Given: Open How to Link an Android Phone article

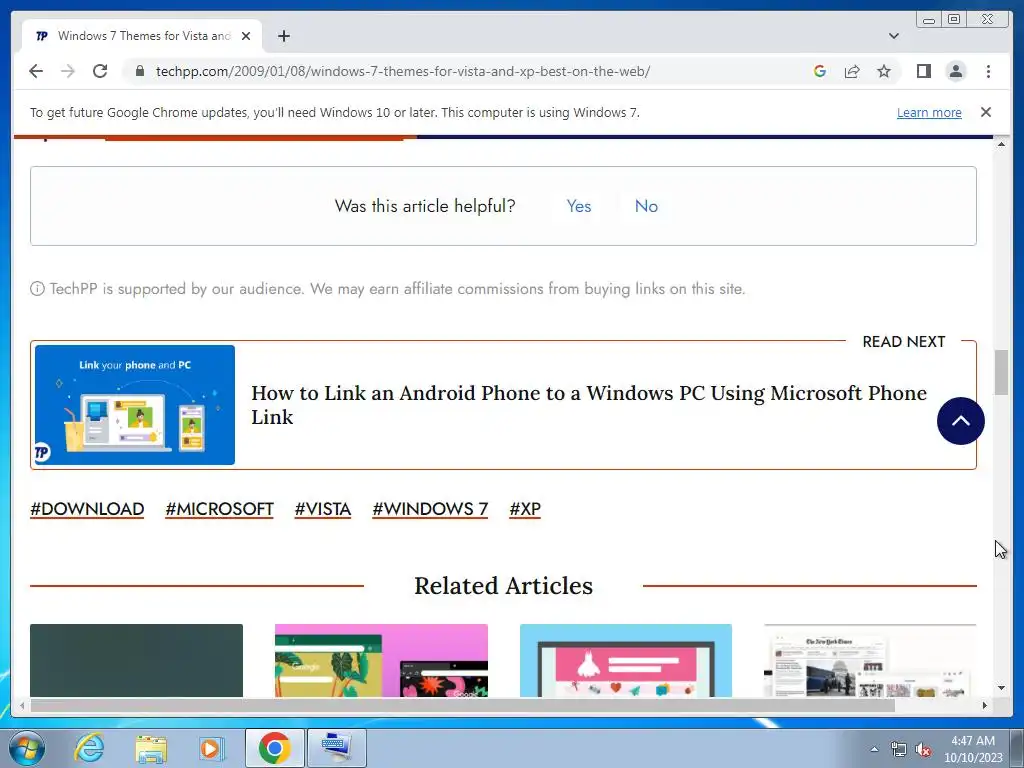Looking at the screenshot, I should coord(588,405).
